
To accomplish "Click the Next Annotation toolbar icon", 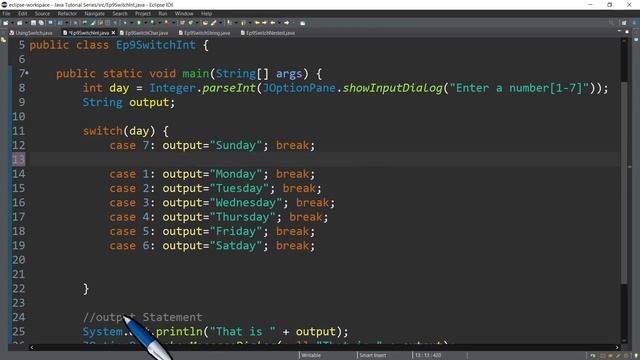I will tap(229, 23).
